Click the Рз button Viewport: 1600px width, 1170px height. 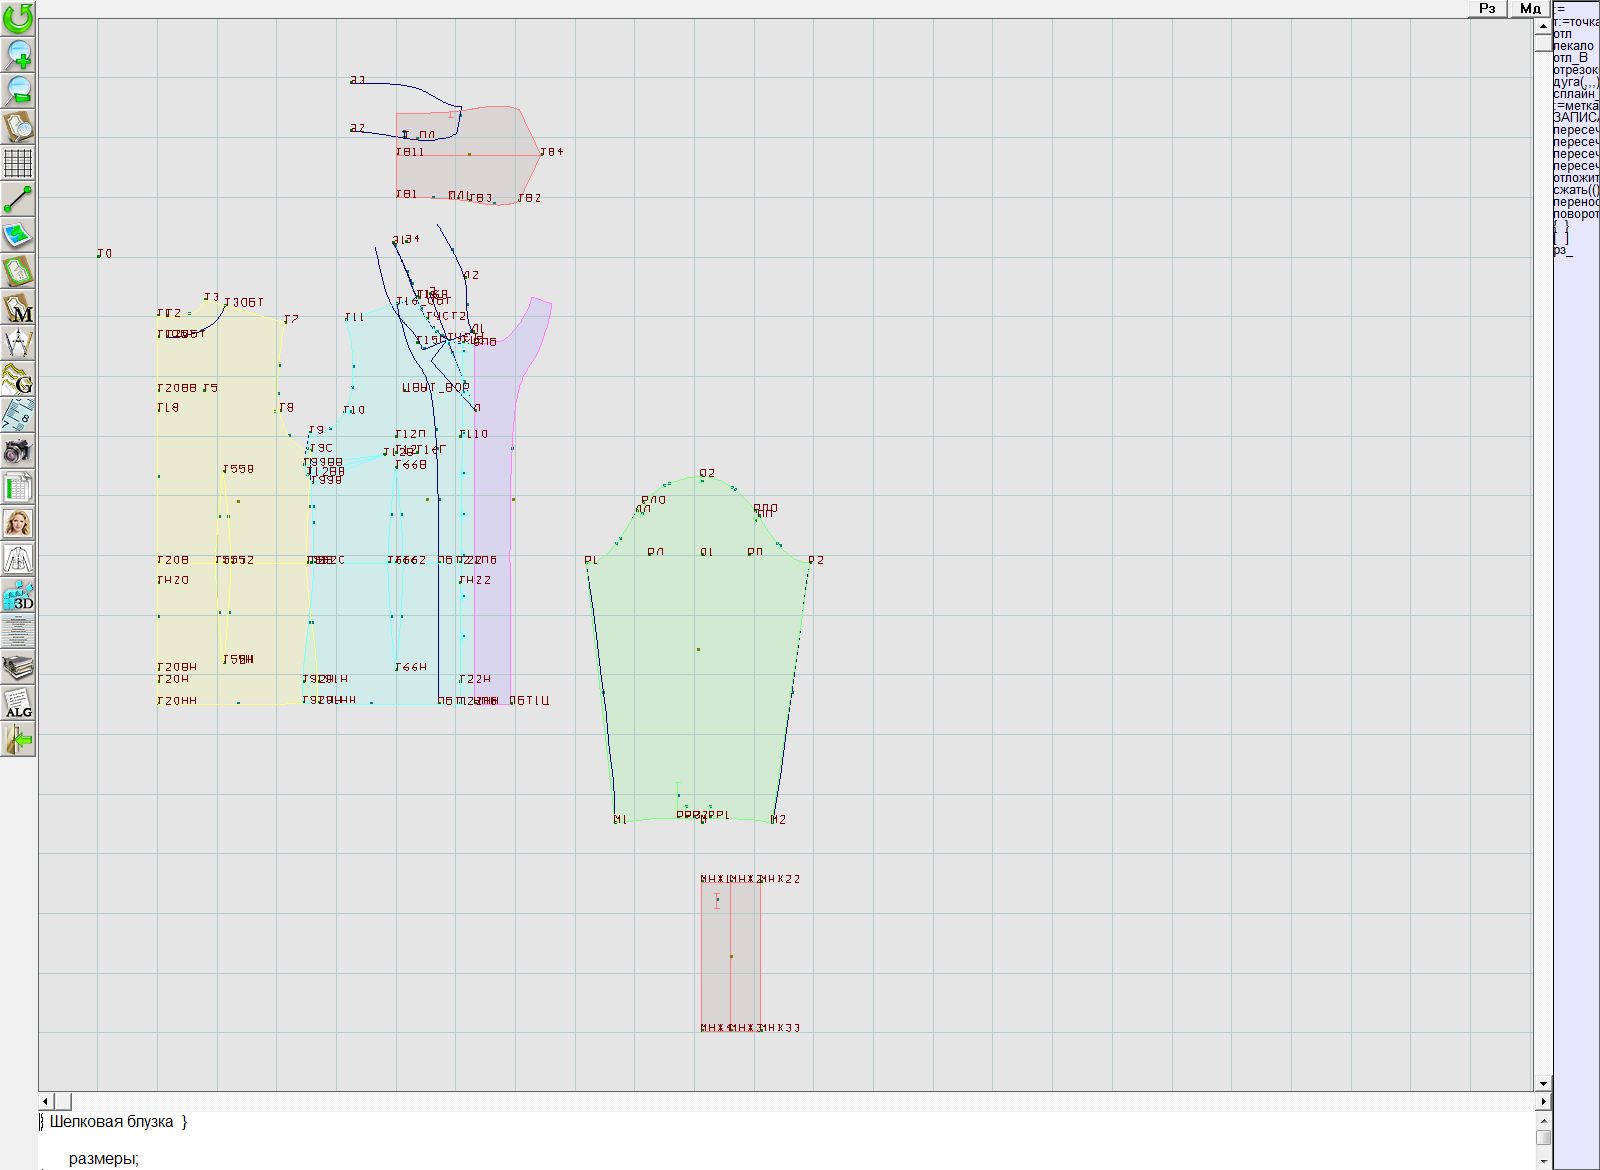point(1487,8)
